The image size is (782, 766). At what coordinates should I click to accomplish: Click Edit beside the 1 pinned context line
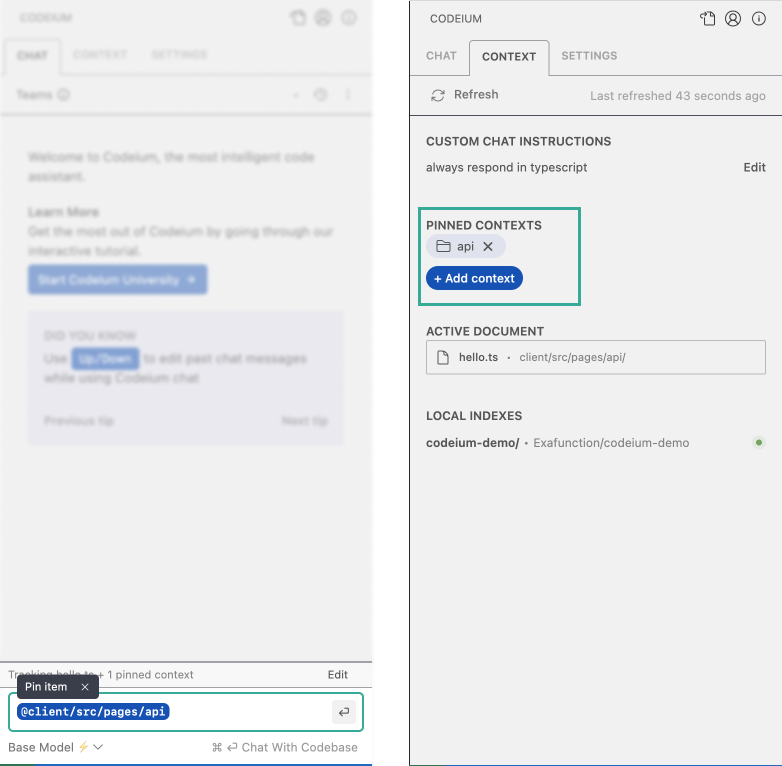338,675
